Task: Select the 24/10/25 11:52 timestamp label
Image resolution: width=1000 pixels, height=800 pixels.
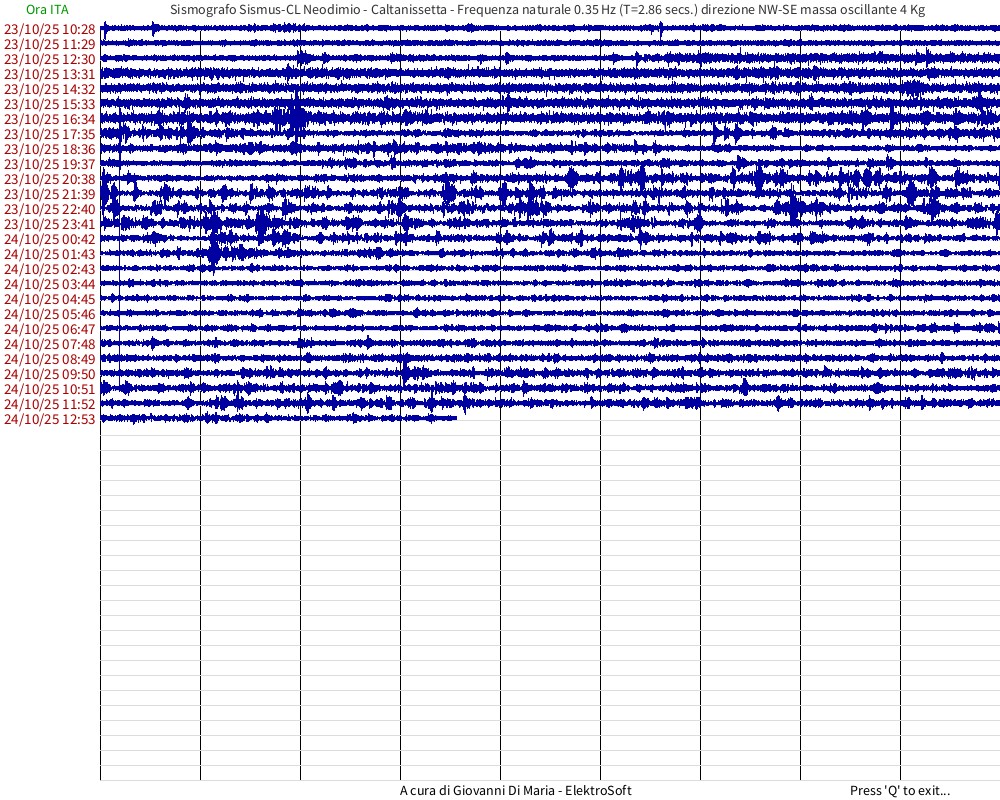Action: (50, 404)
